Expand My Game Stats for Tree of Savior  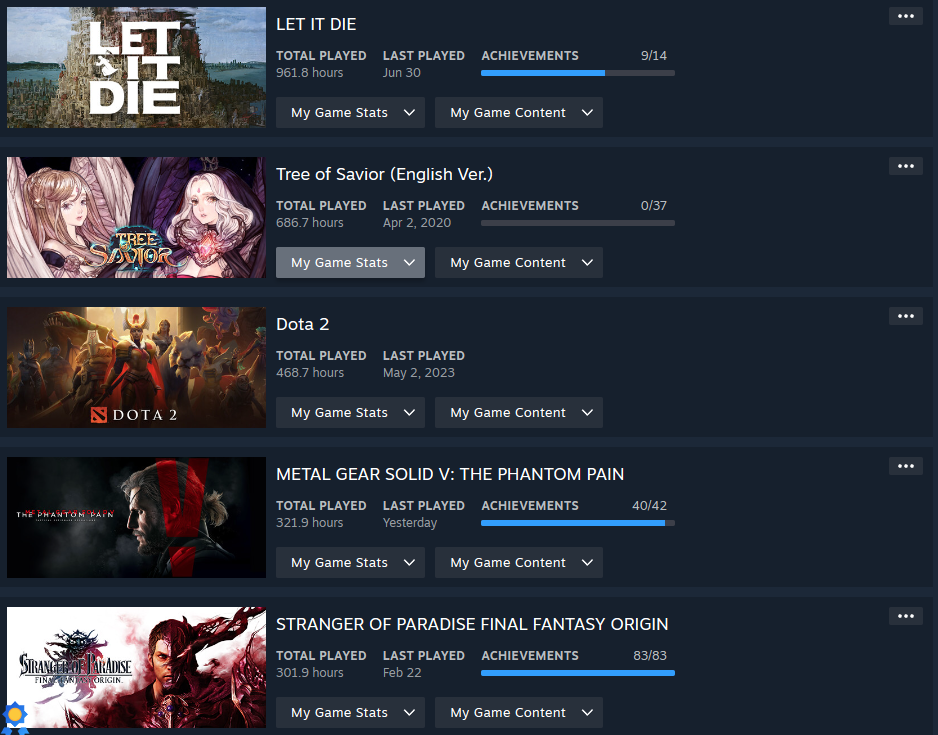(x=350, y=263)
